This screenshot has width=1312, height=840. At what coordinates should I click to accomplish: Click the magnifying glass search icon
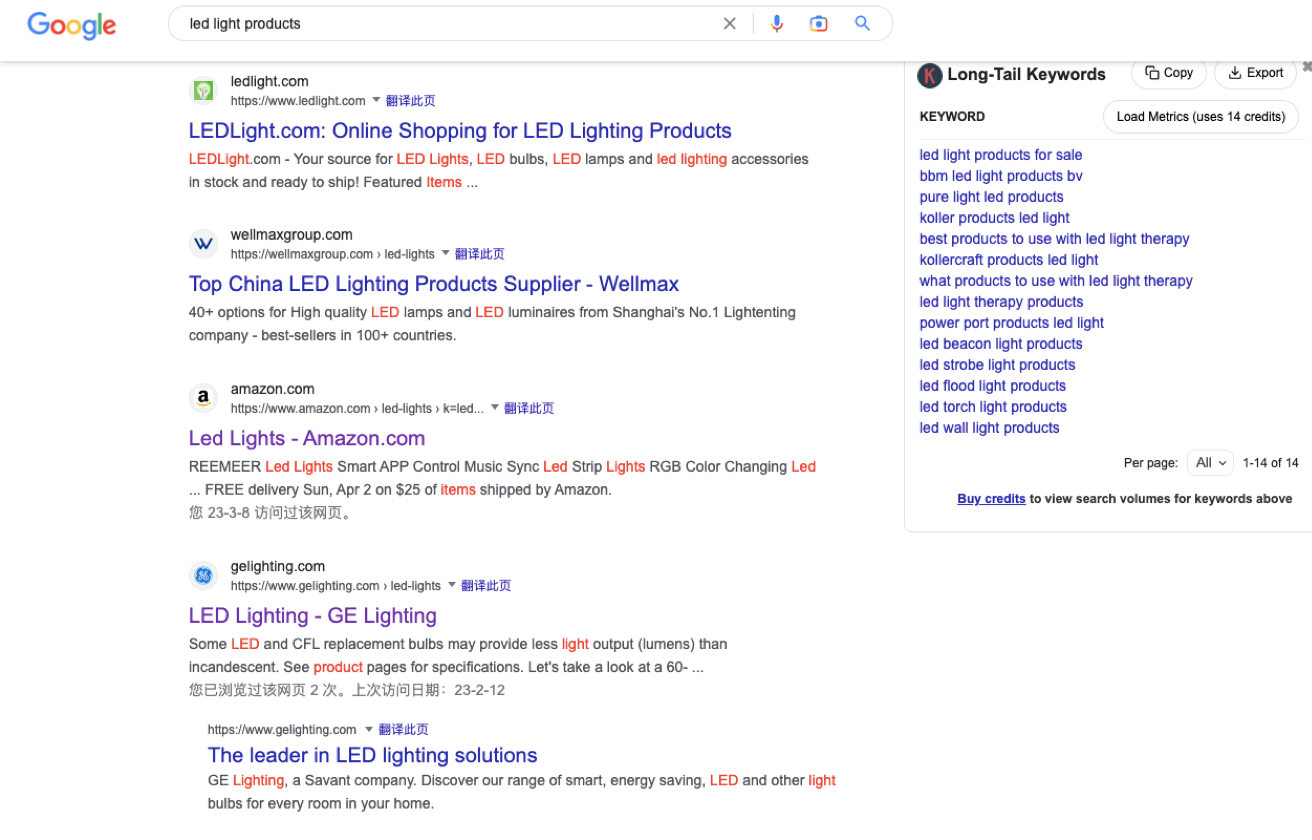pyautogui.click(x=862, y=24)
